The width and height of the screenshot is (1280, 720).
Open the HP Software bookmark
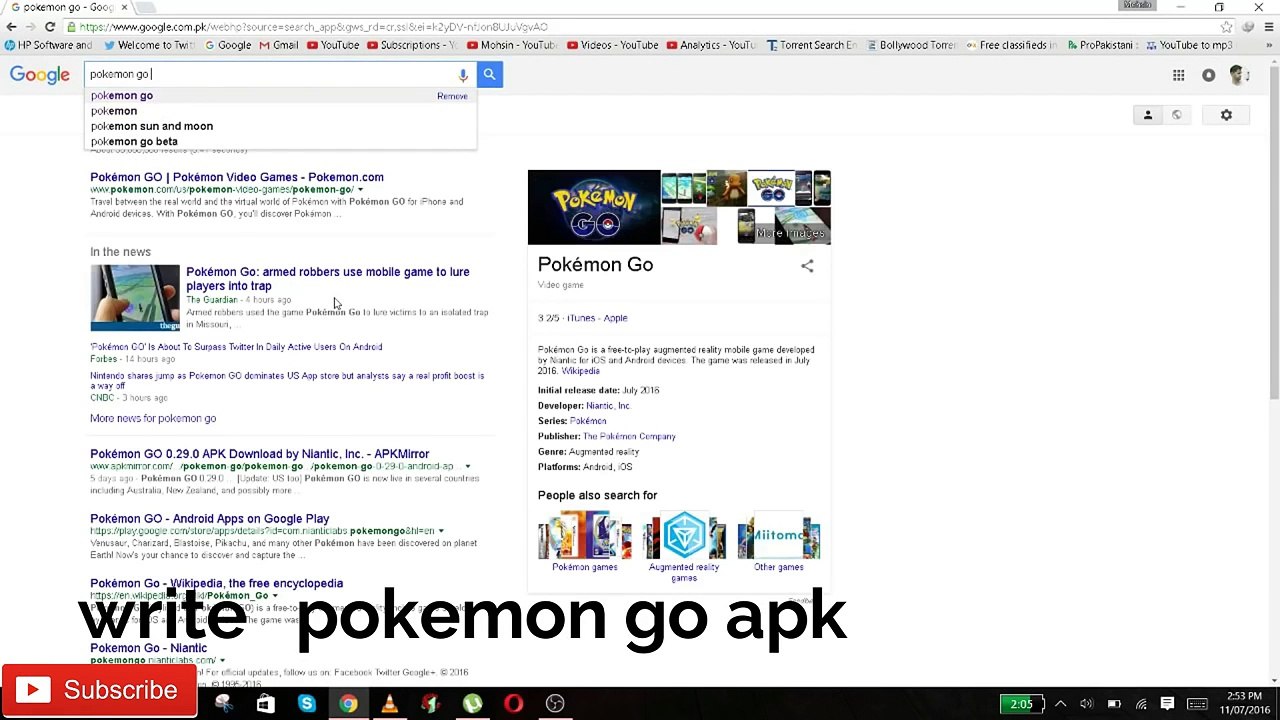coord(49,45)
